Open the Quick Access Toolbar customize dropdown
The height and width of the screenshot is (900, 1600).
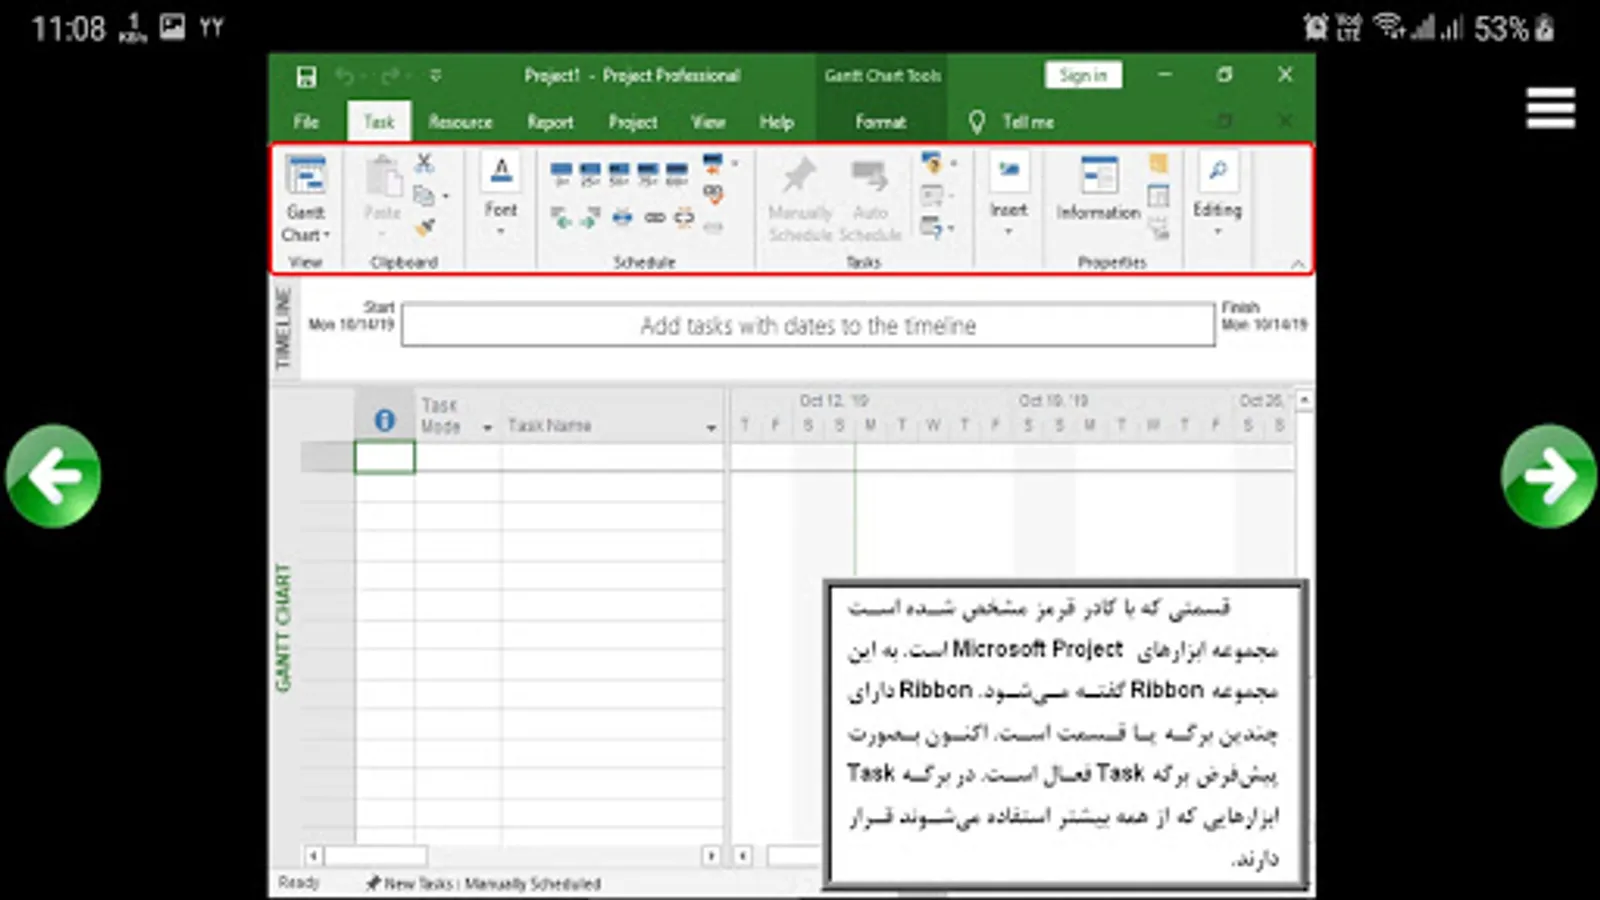[x=435, y=76]
